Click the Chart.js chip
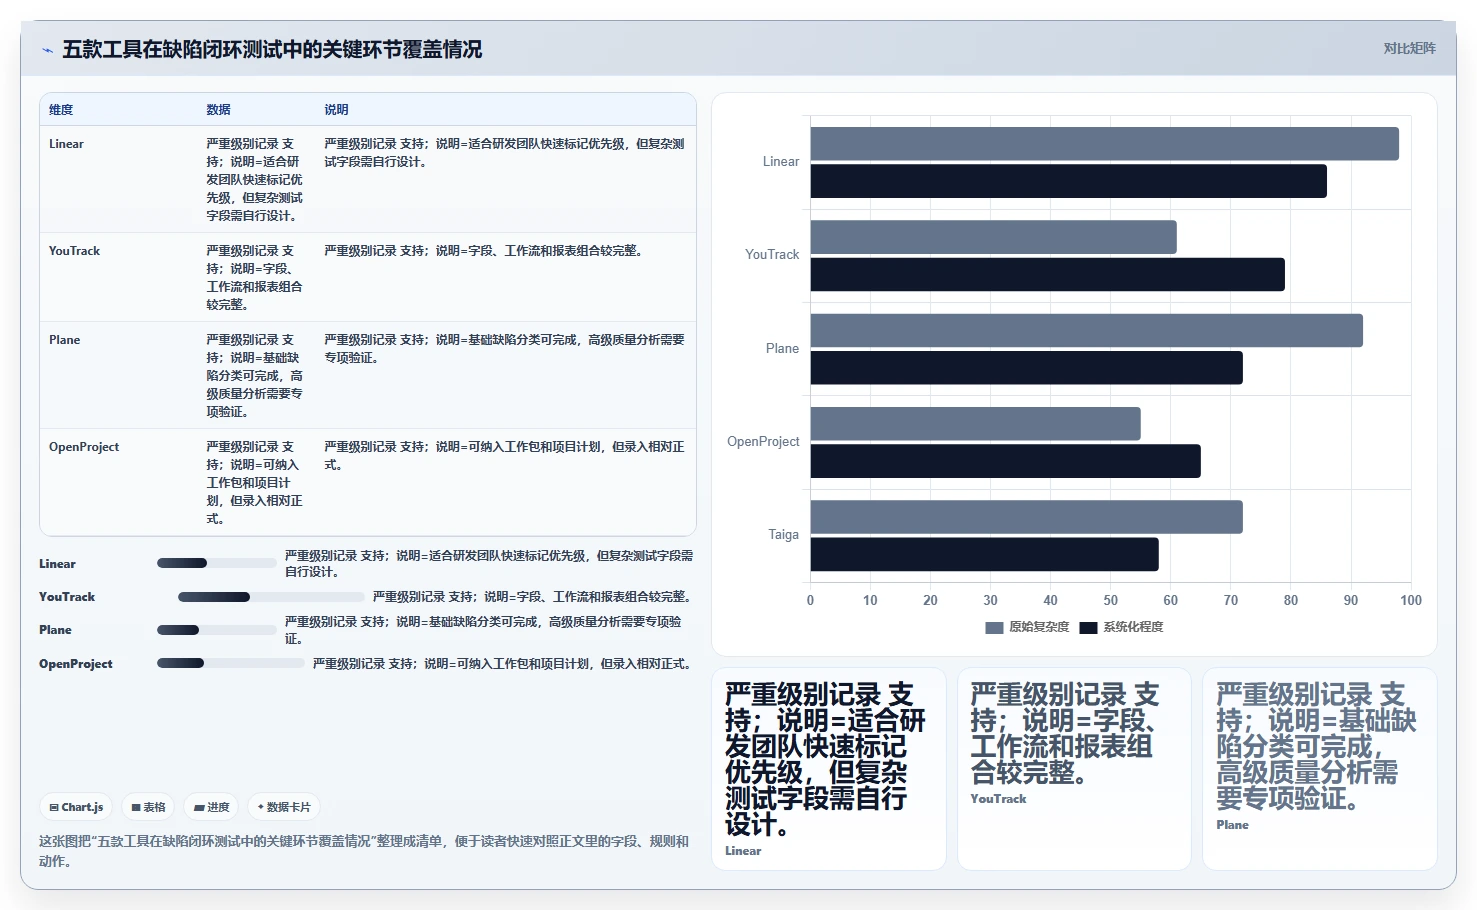 tap(76, 807)
